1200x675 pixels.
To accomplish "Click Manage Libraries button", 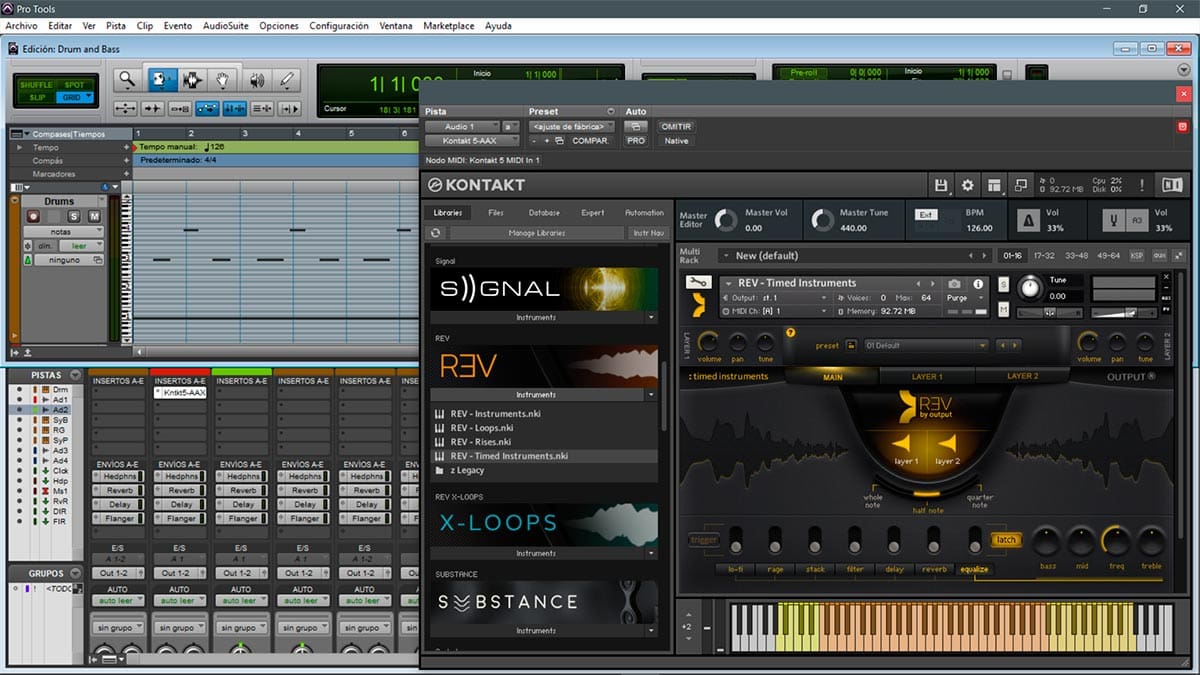I will tap(537, 233).
